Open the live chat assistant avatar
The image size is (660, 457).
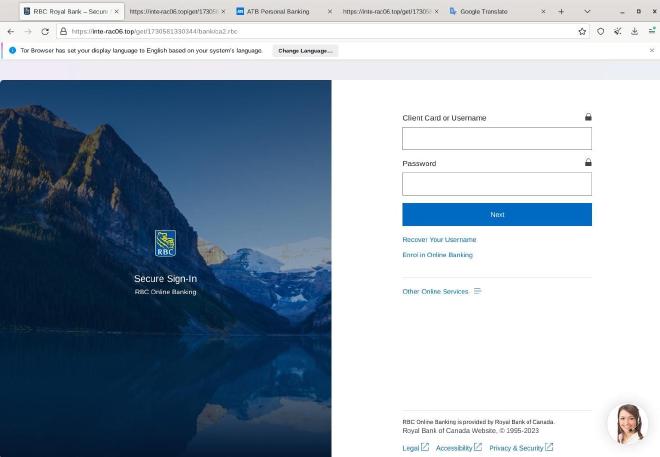pyautogui.click(x=627, y=424)
